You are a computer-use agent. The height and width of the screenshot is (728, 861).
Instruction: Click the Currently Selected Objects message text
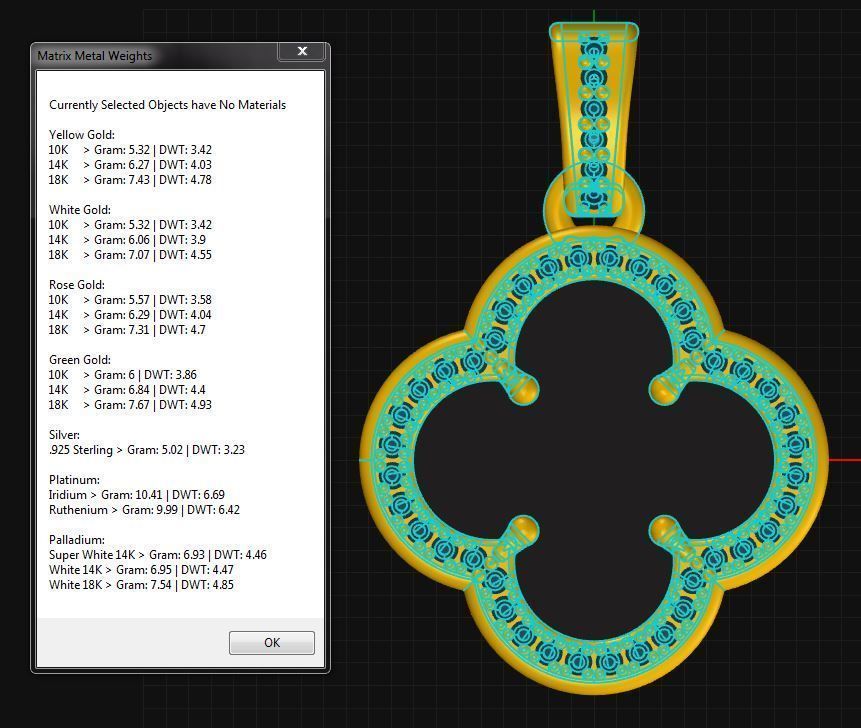point(167,104)
